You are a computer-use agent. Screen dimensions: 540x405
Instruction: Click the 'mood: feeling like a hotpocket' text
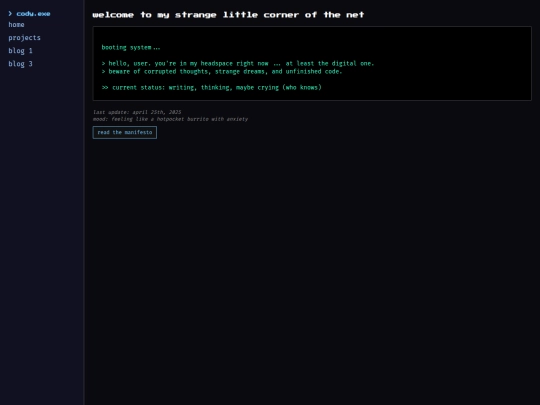pos(170,119)
